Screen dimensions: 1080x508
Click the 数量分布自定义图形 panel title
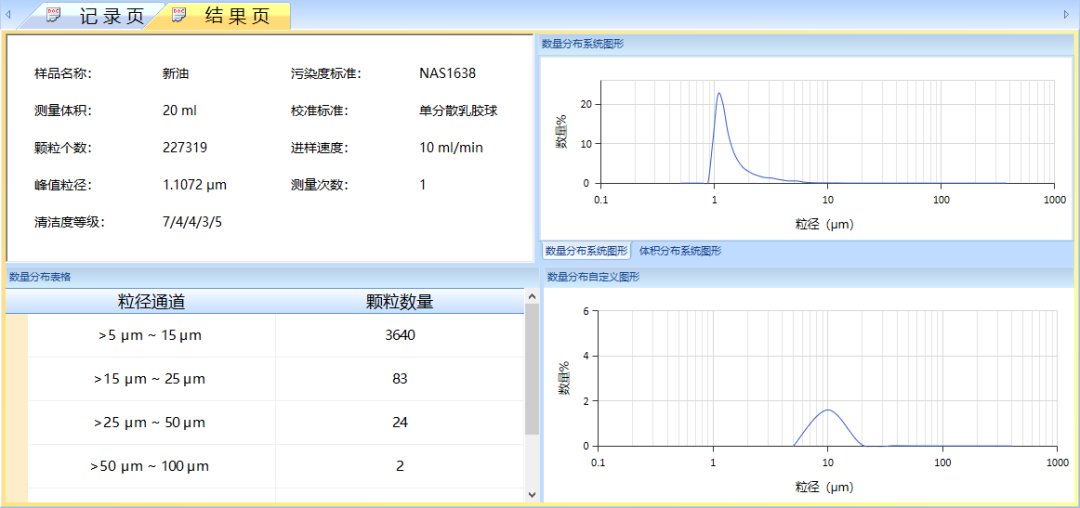coord(593,277)
